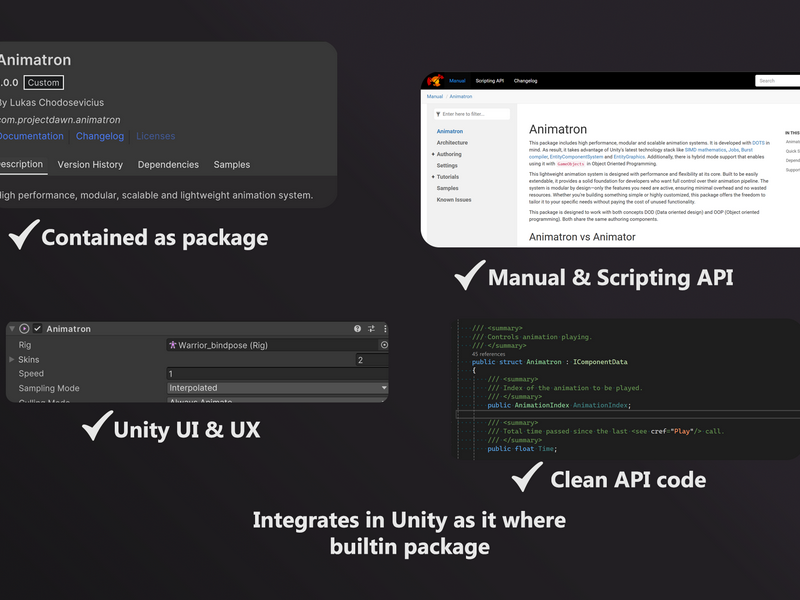Click 'By Lukas Chodosevicius' author text
The width and height of the screenshot is (800, 600).
(52, 103)
